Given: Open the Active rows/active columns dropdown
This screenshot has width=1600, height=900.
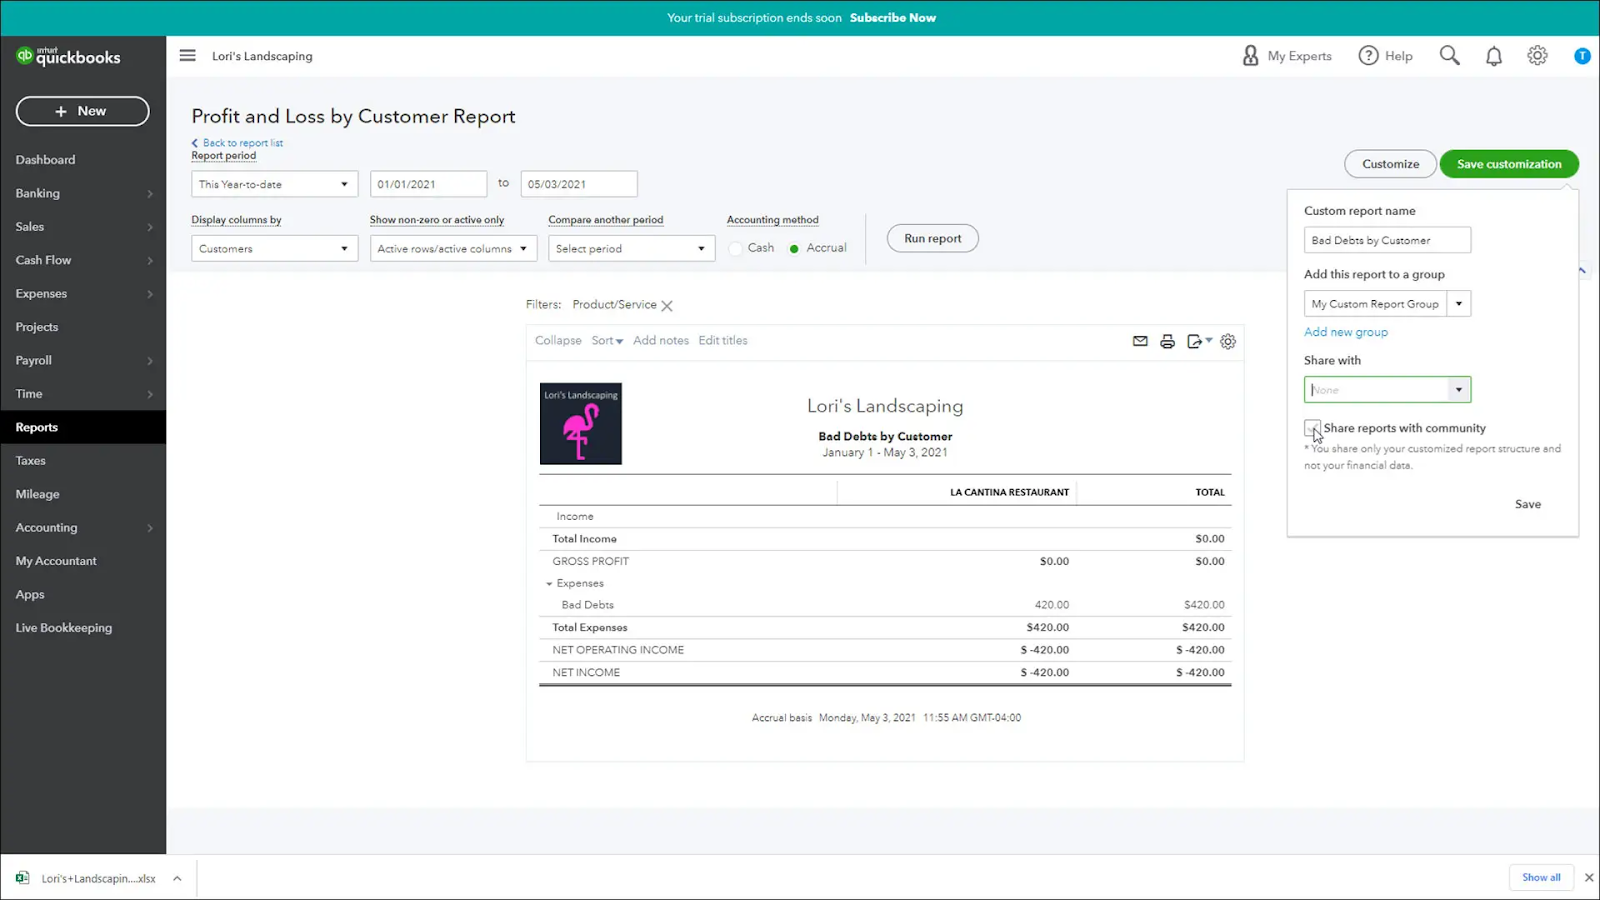Looking at the screenshot, I should coord(453,248).
